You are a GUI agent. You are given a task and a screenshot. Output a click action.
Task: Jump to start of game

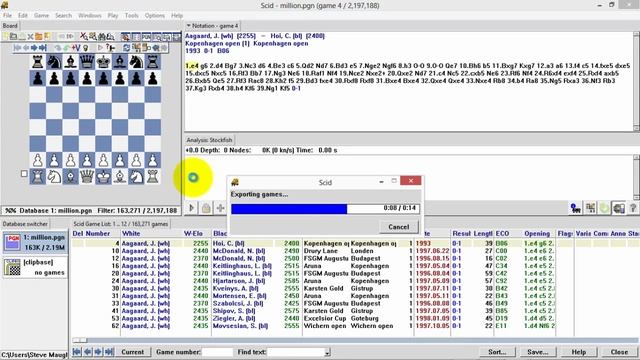pyautogui.click(x=18, y=48)
